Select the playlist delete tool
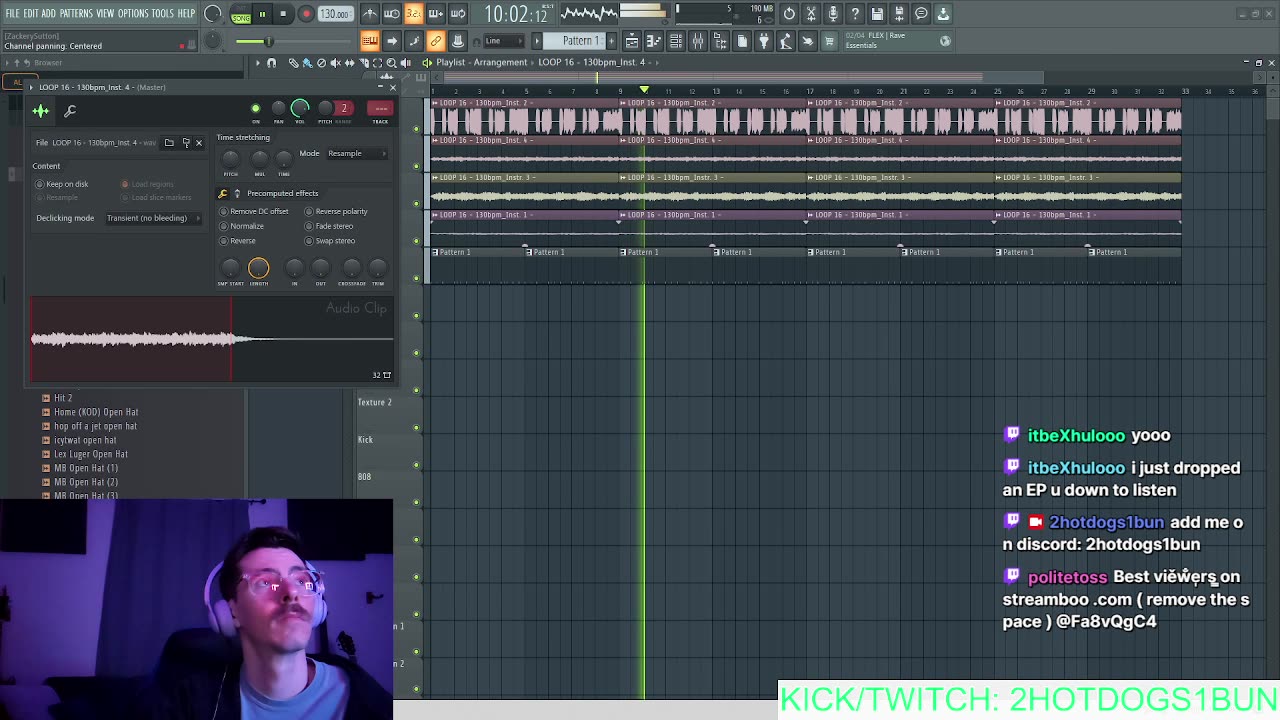 [321, 62]
